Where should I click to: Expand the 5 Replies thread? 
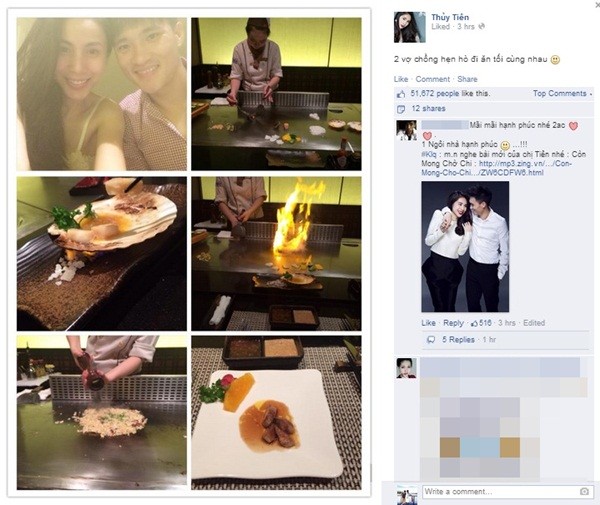[x=458, y=340]
